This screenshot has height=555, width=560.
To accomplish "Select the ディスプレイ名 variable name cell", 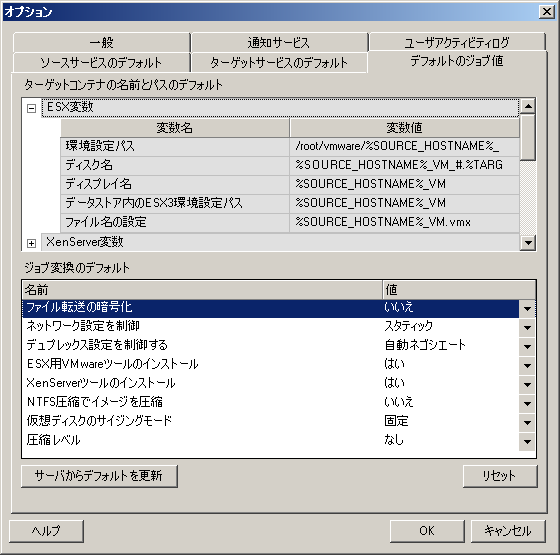I will click(x=175, y=184).
